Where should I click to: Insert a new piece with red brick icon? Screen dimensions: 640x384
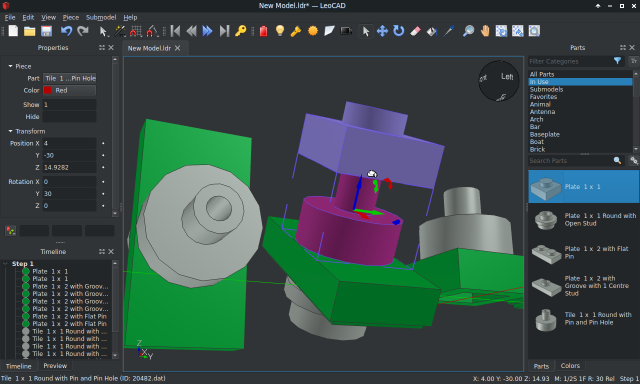(264, 31)
